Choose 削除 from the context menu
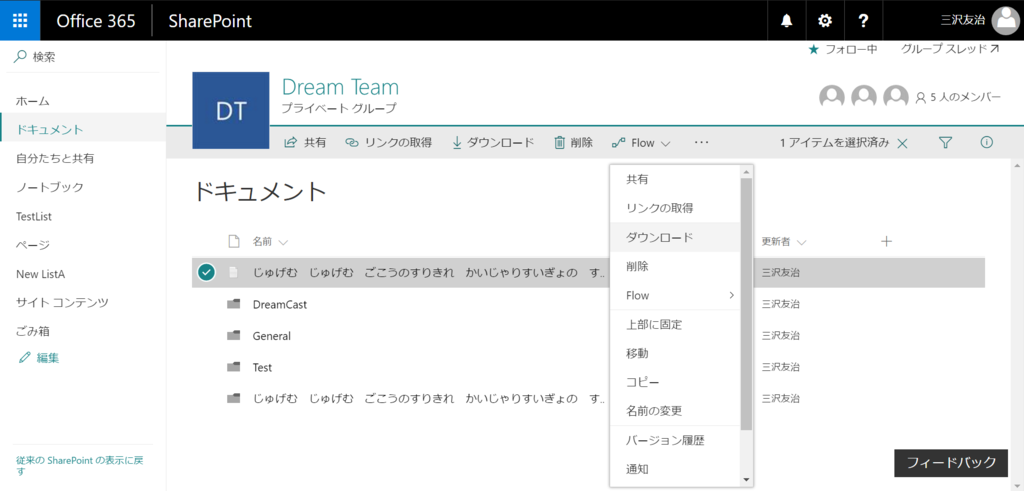The height and width of the screenshot is (491, 1024). click(x=675, y=266)
